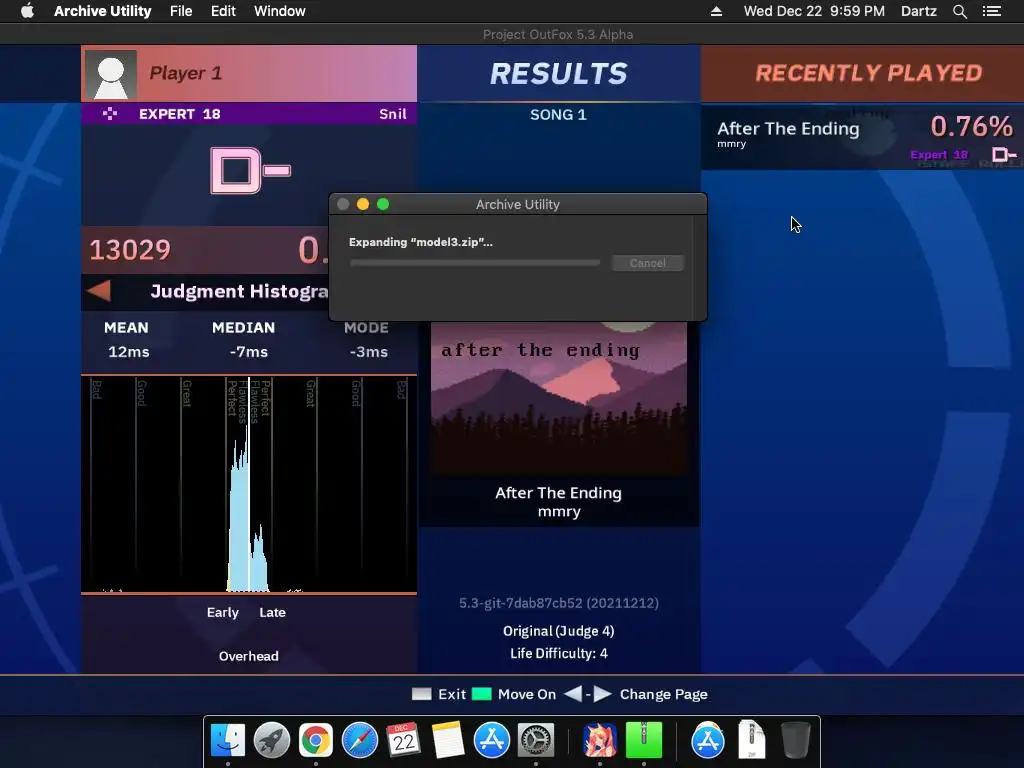The image size is (1024, 768).
Task: Switch to Project OutFox anime icon in dock
Action: [x=600, y=740]
